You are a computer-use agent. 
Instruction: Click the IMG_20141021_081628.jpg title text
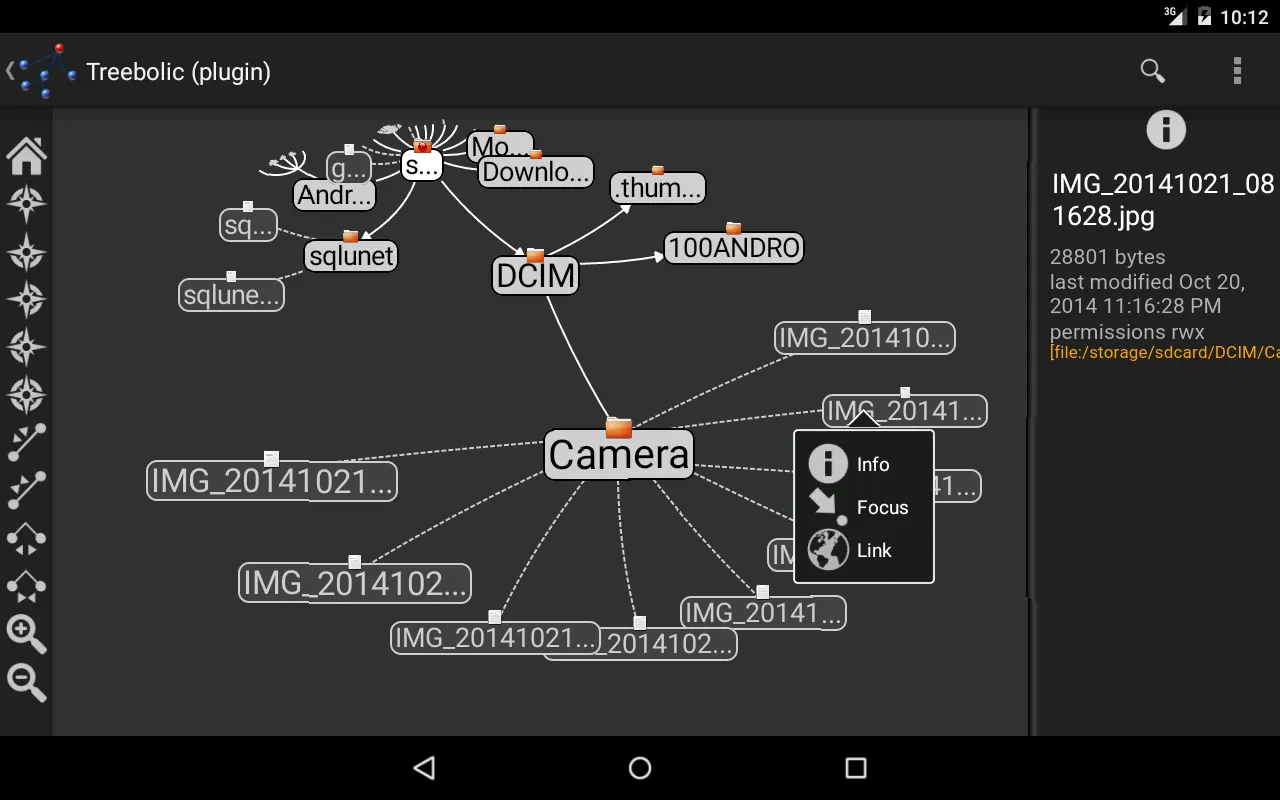click(1163, 200)
